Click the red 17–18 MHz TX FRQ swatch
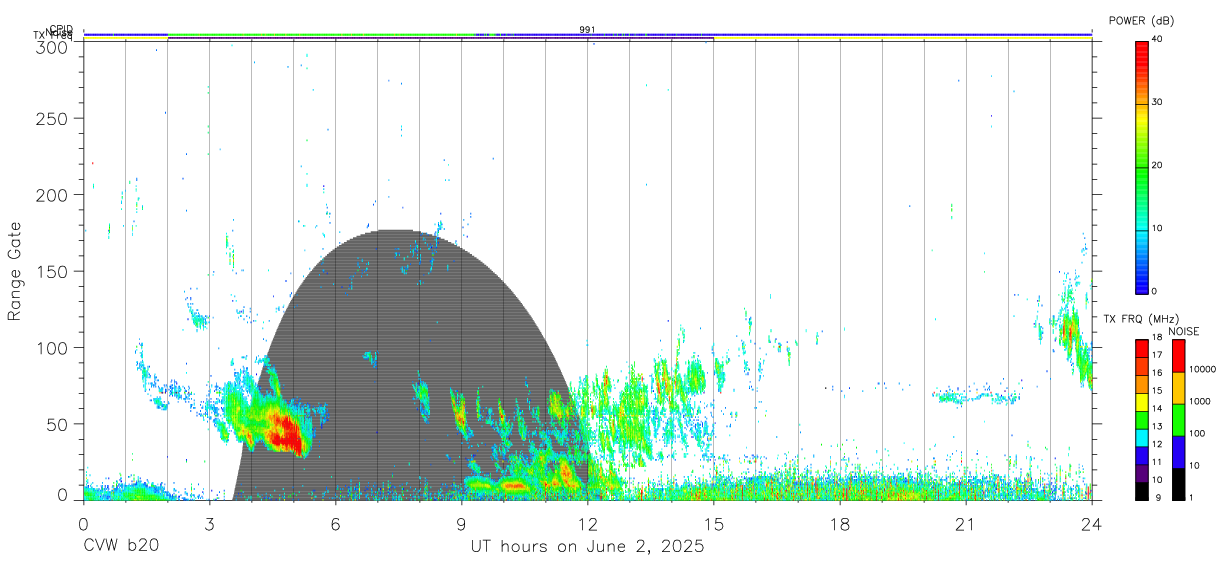 click(x=1142, y=346)
